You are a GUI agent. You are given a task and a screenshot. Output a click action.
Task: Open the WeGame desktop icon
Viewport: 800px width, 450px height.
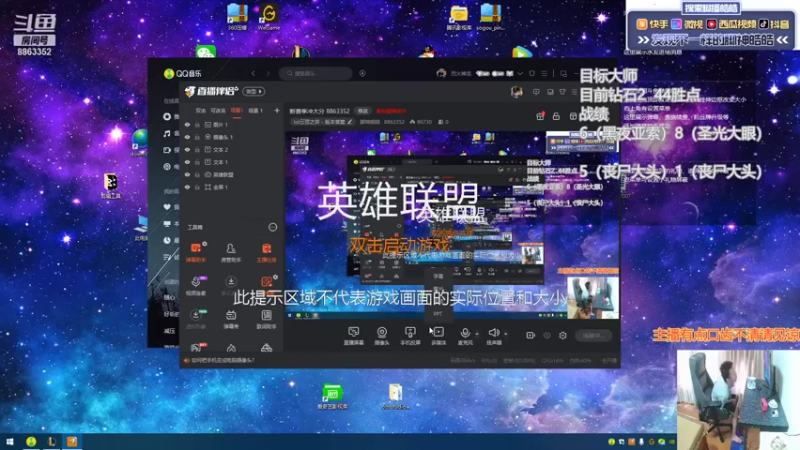coord(269,17)
